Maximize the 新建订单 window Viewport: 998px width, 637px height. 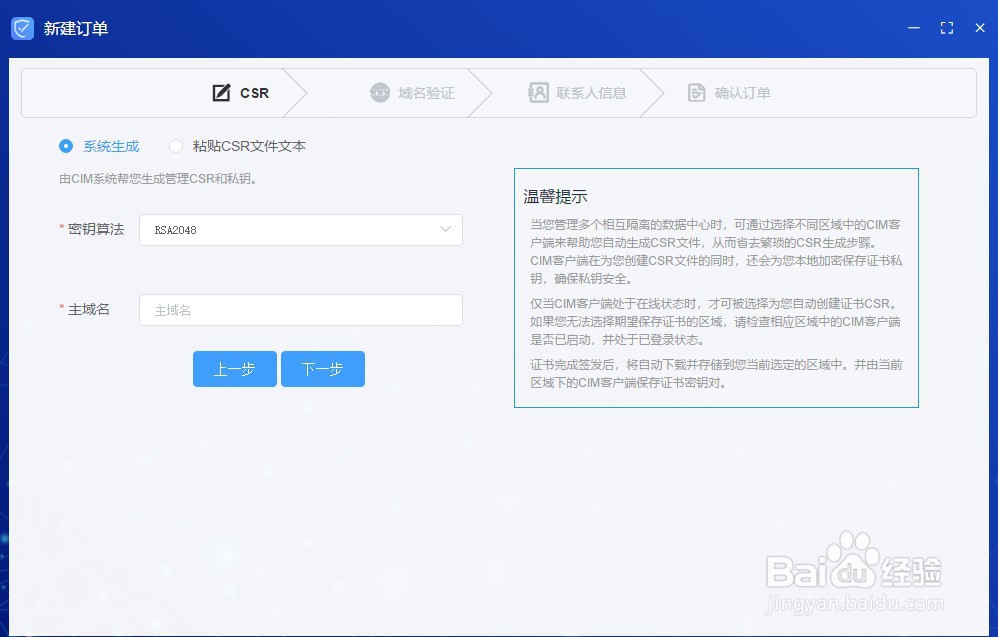tap(947, 28)
